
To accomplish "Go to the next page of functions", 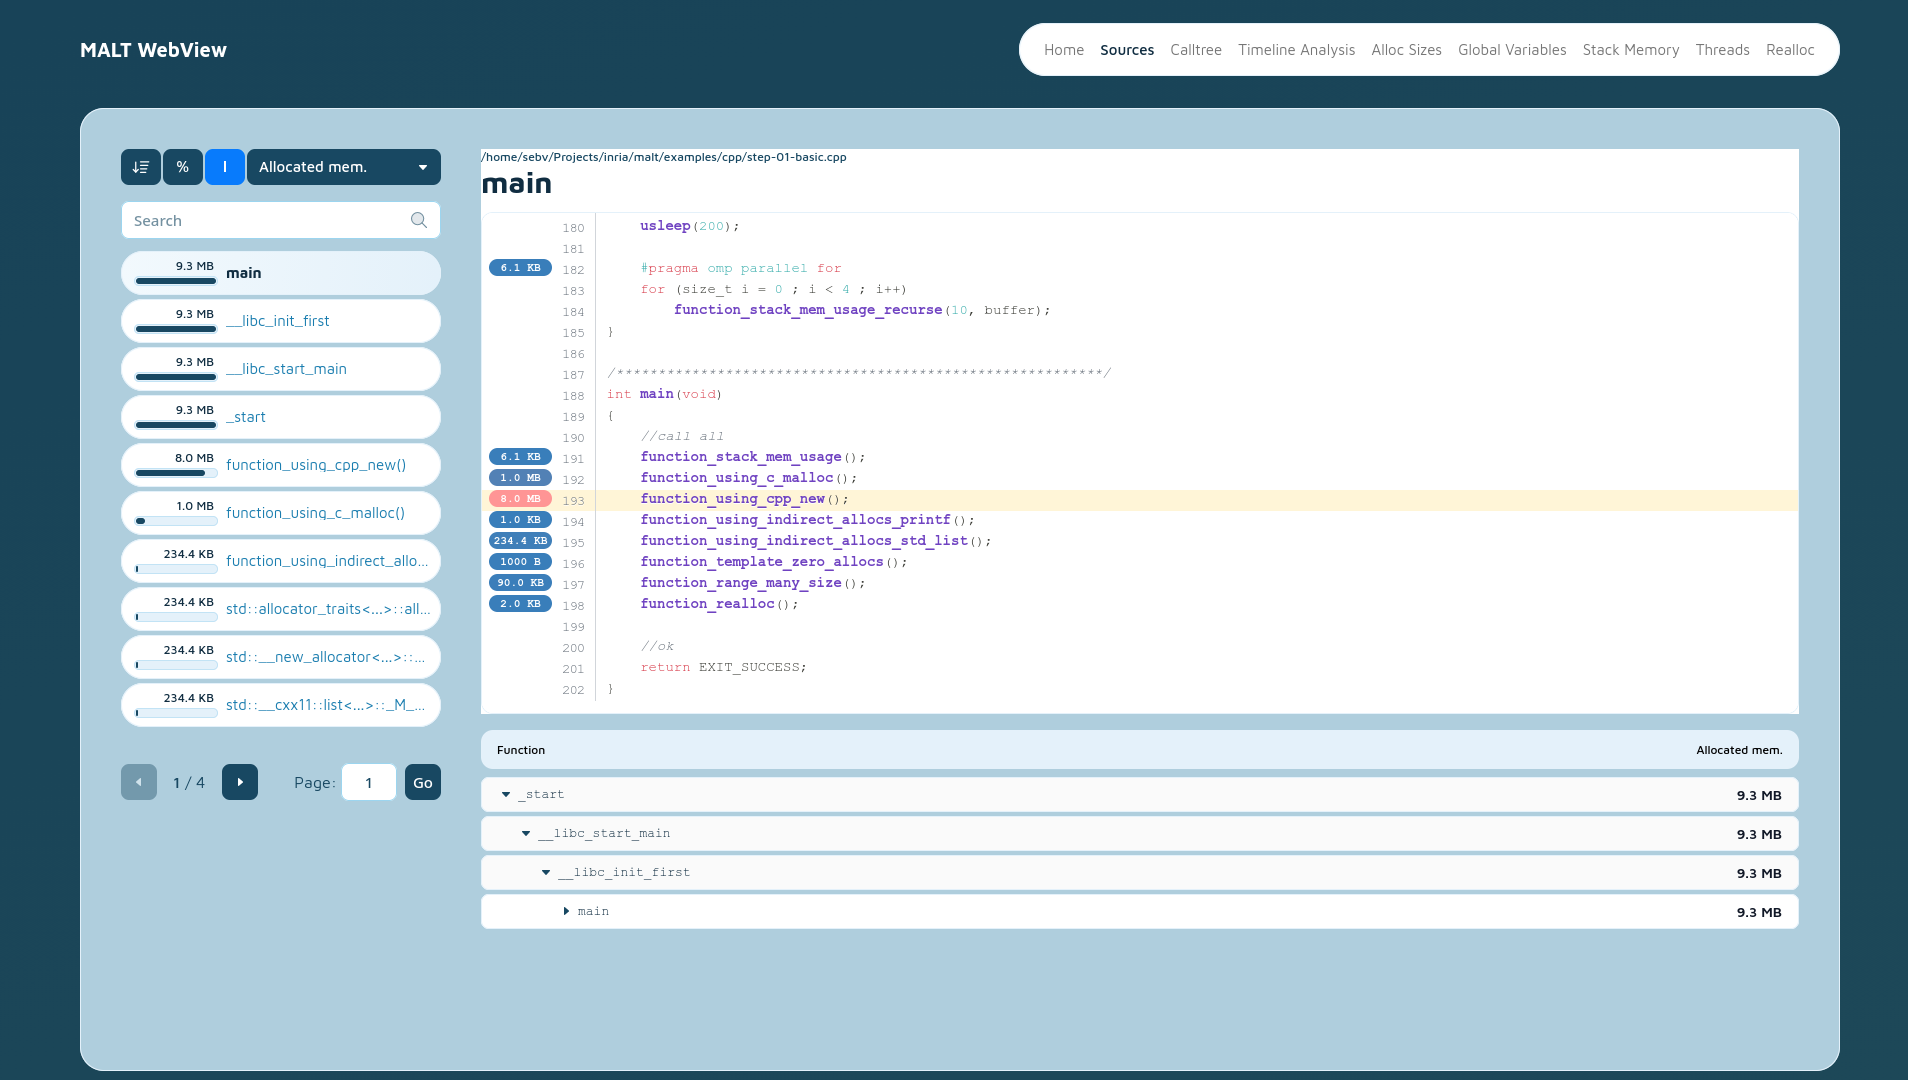I will [239, 782].
